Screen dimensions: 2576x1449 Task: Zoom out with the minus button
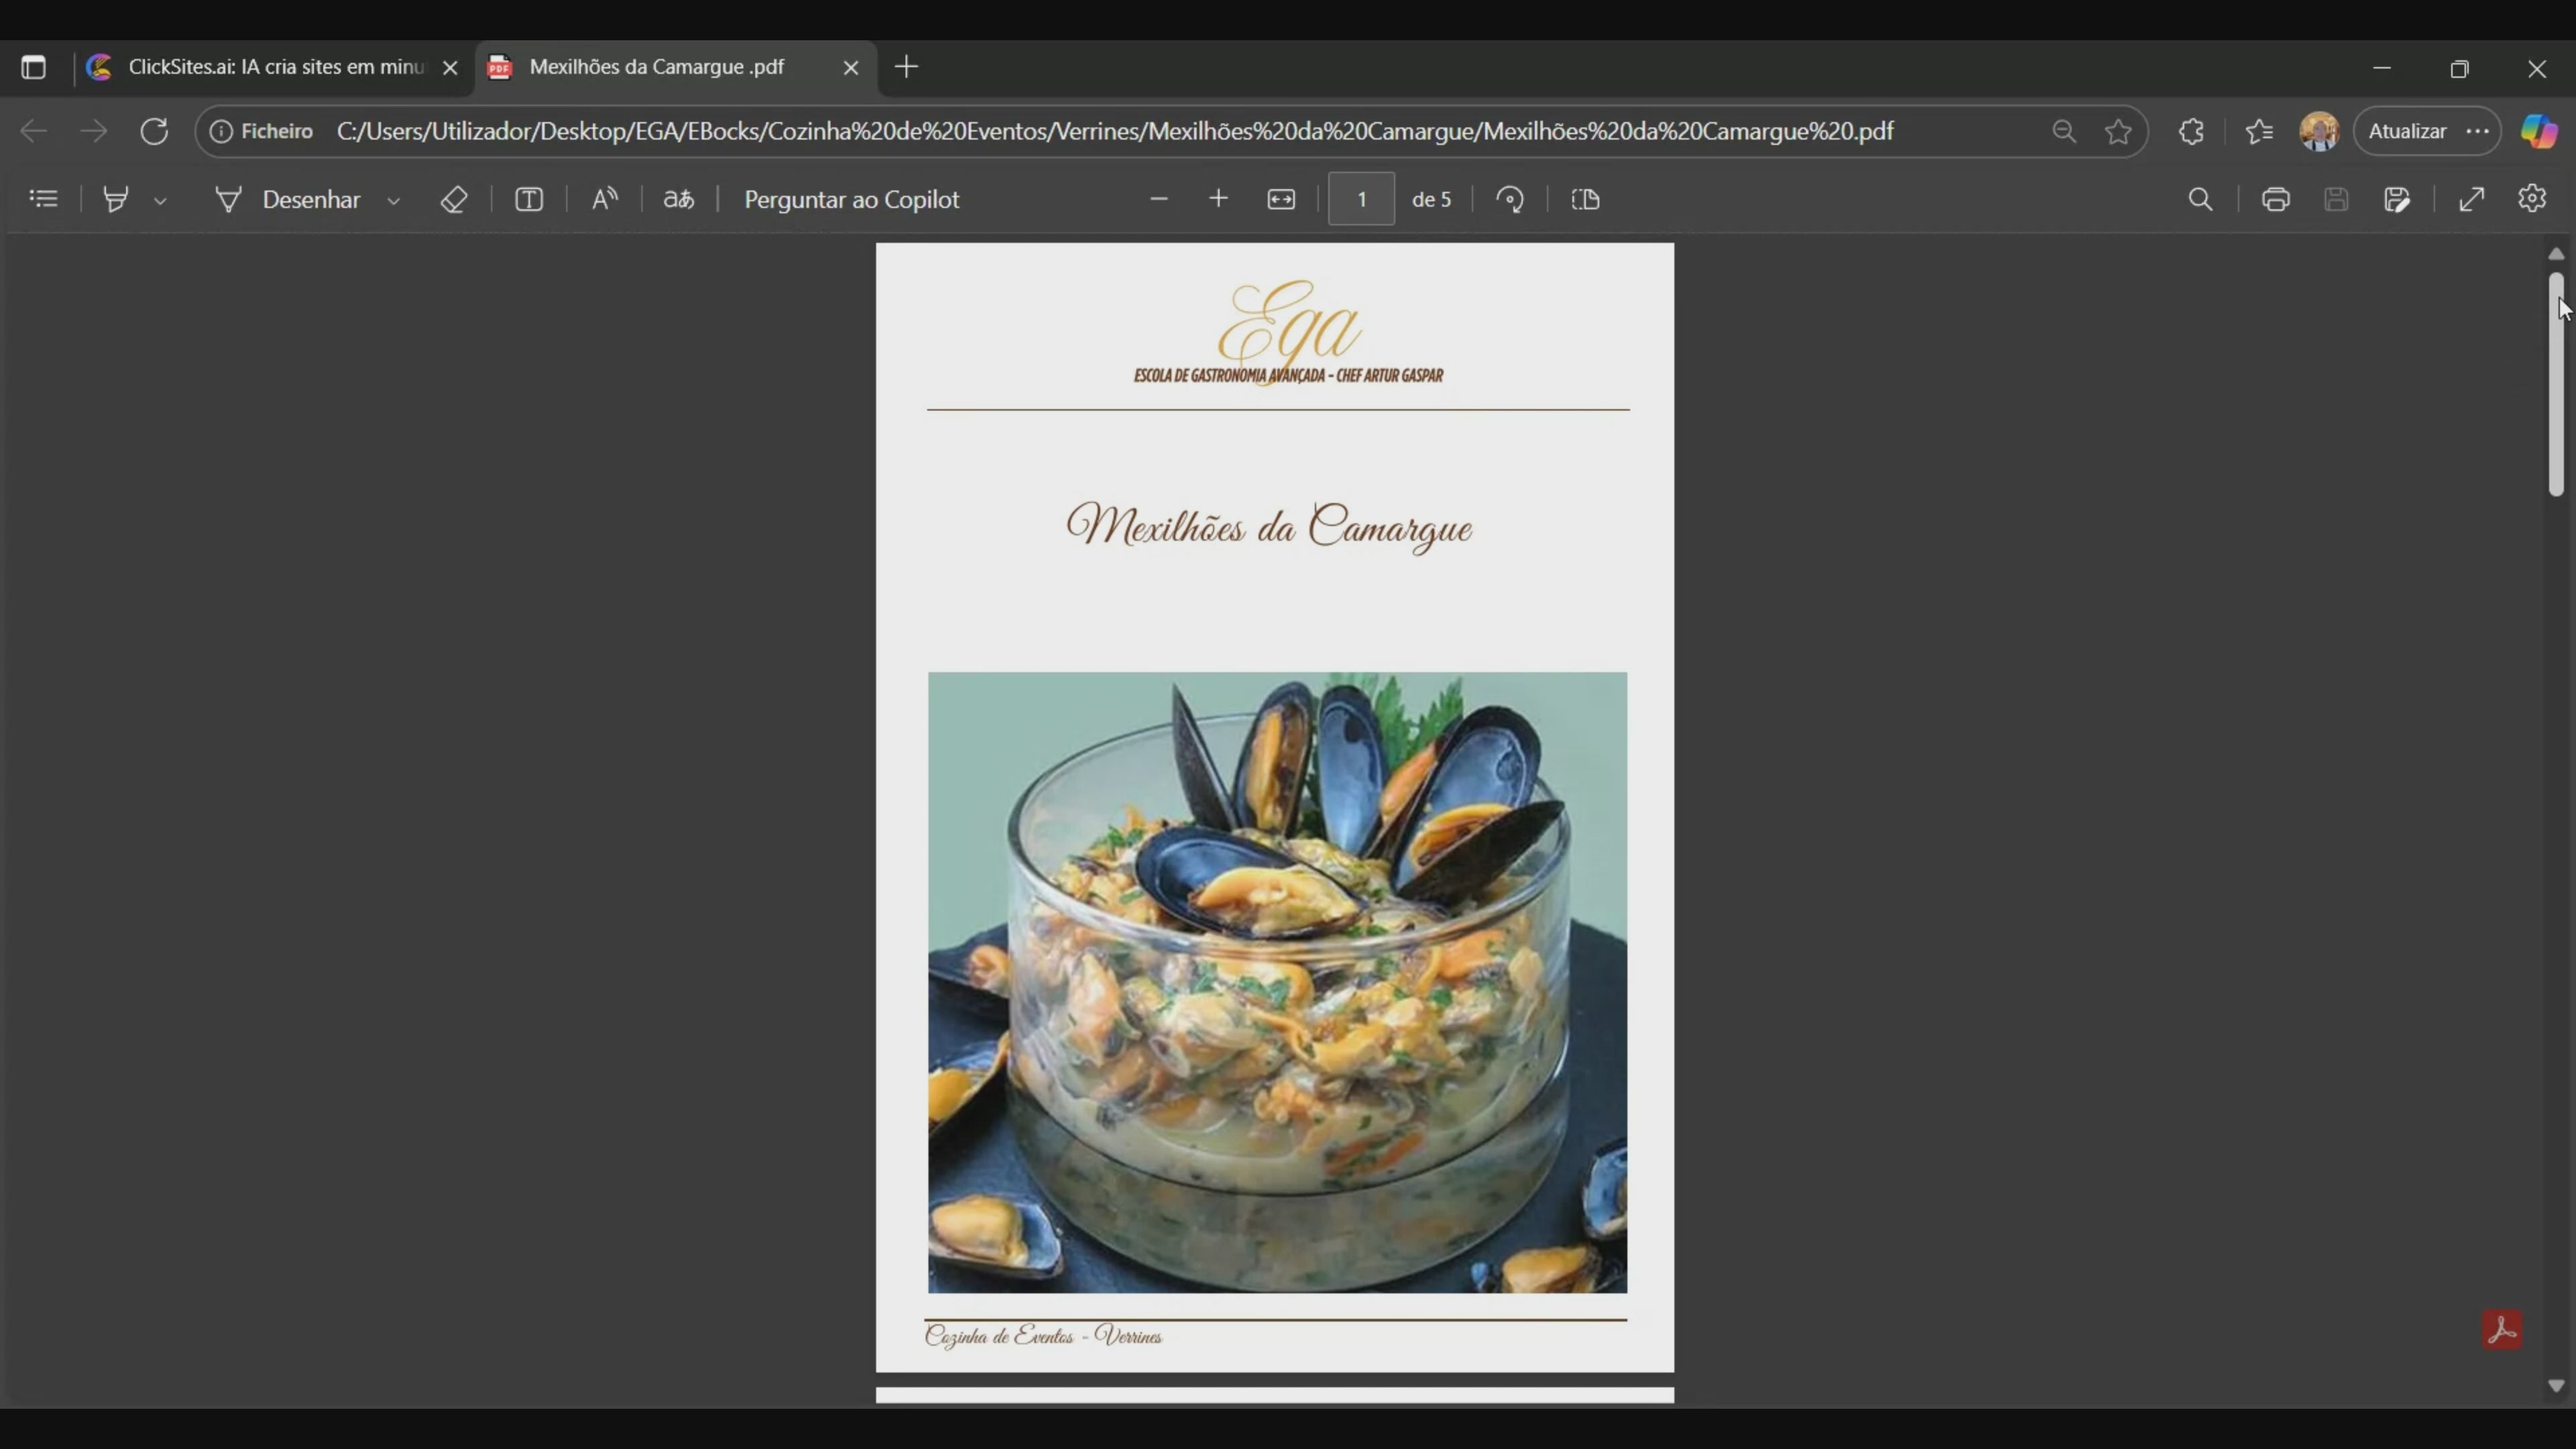click(1159, 199)
